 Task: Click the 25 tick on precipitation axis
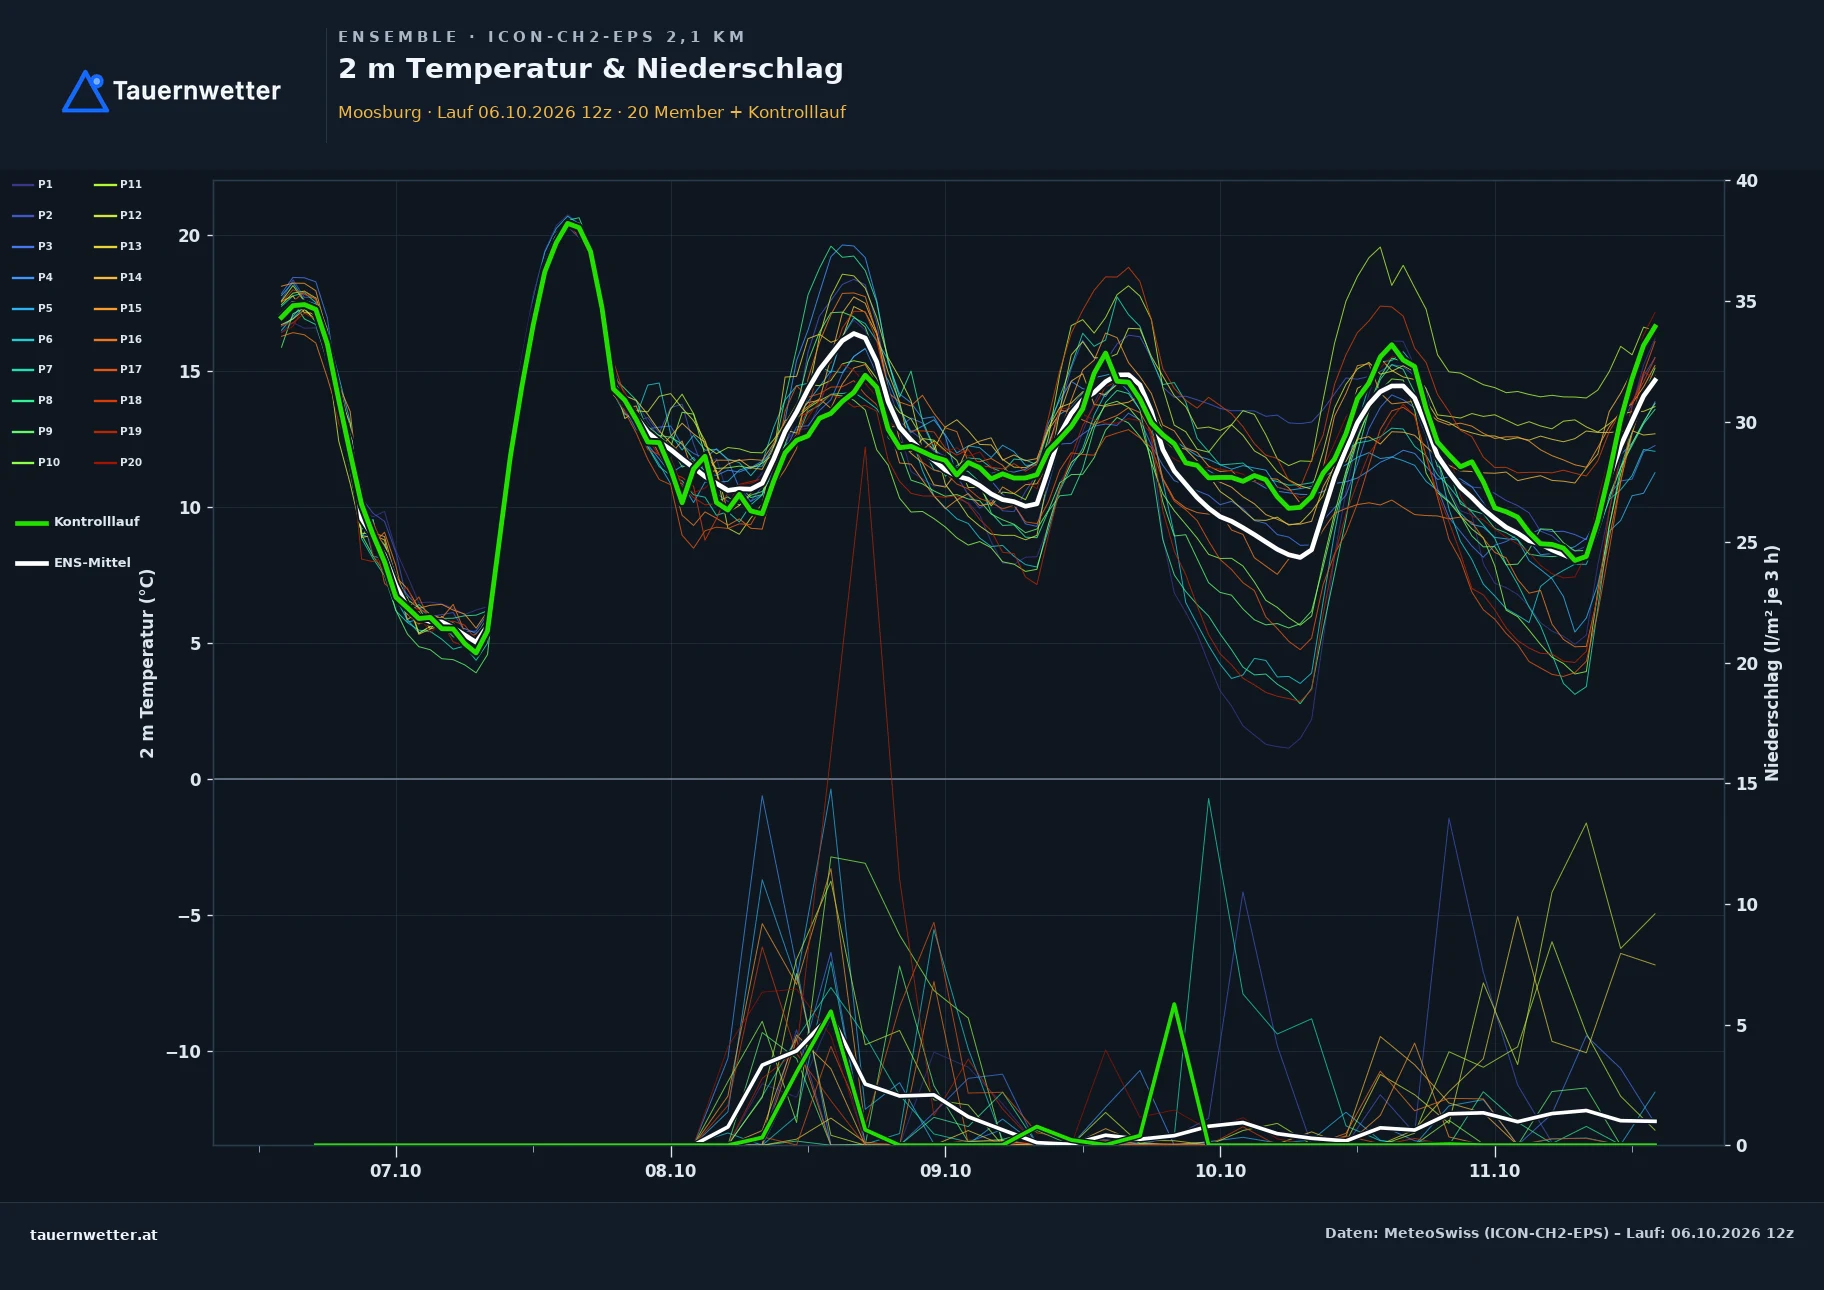(1747, 543)
